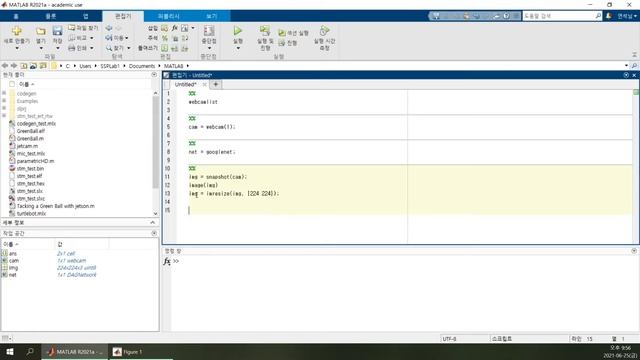Click the Comment percent icon
Screen dimensions: 640x360
click(x=164, y=38)
